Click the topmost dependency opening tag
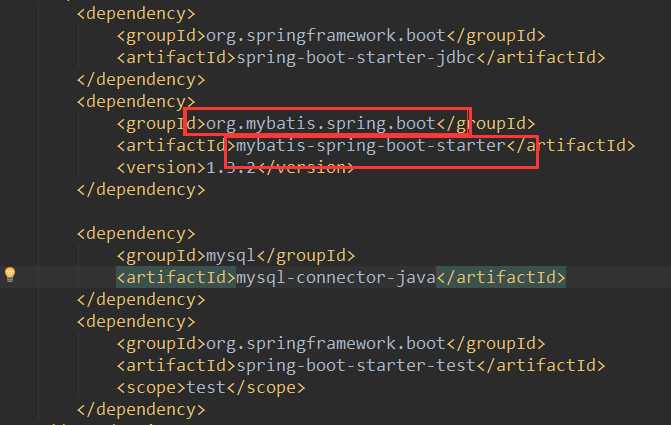Screen dimensions: 671x425 (136, 14)
